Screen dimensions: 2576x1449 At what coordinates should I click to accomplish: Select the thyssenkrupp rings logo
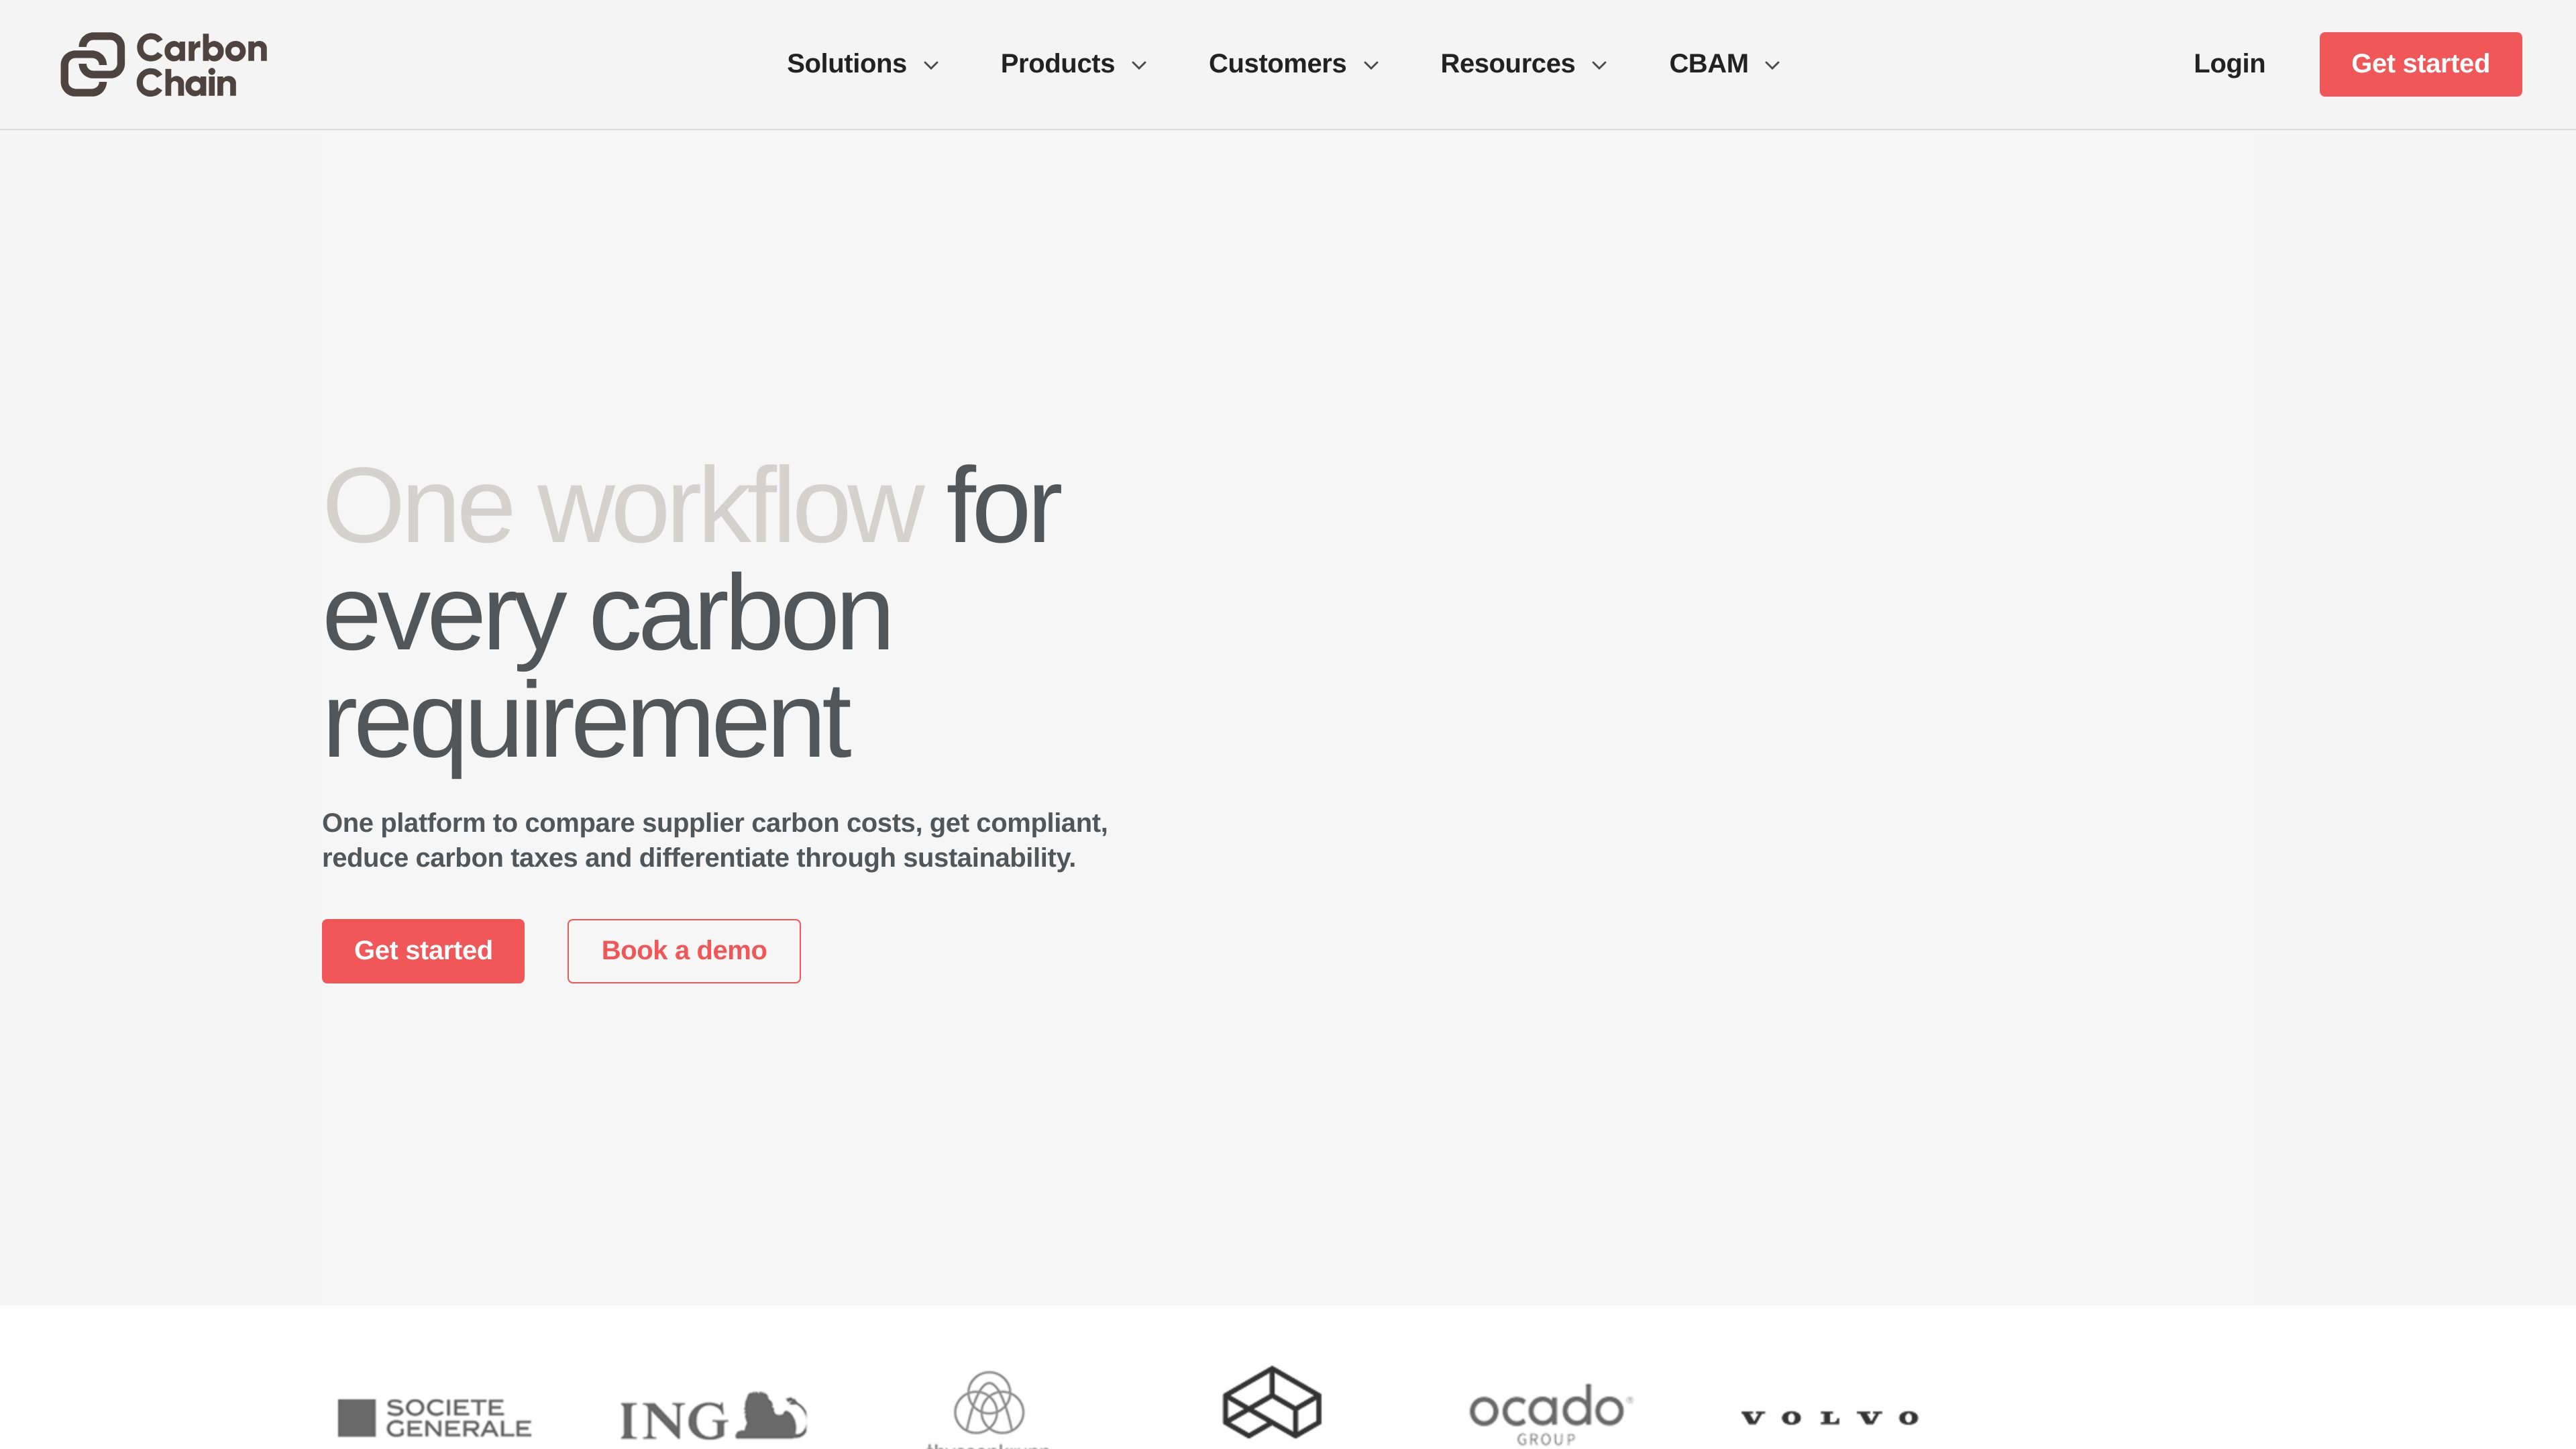[988, 1408]
